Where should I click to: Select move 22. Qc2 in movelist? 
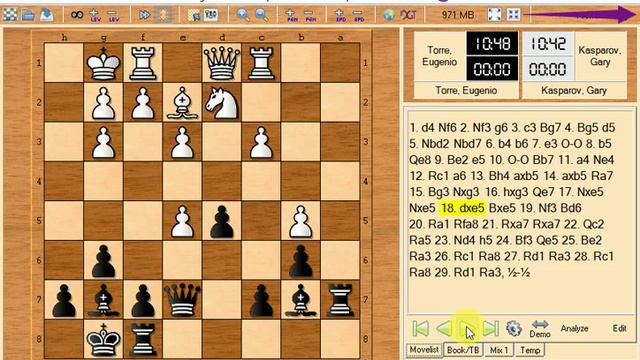pyautogui.click(x=584, y=224)
